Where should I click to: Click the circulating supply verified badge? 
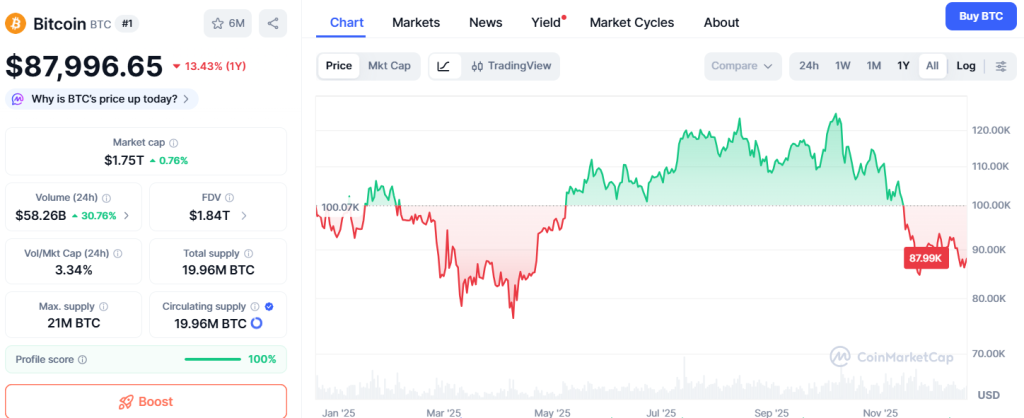(269, 306)
